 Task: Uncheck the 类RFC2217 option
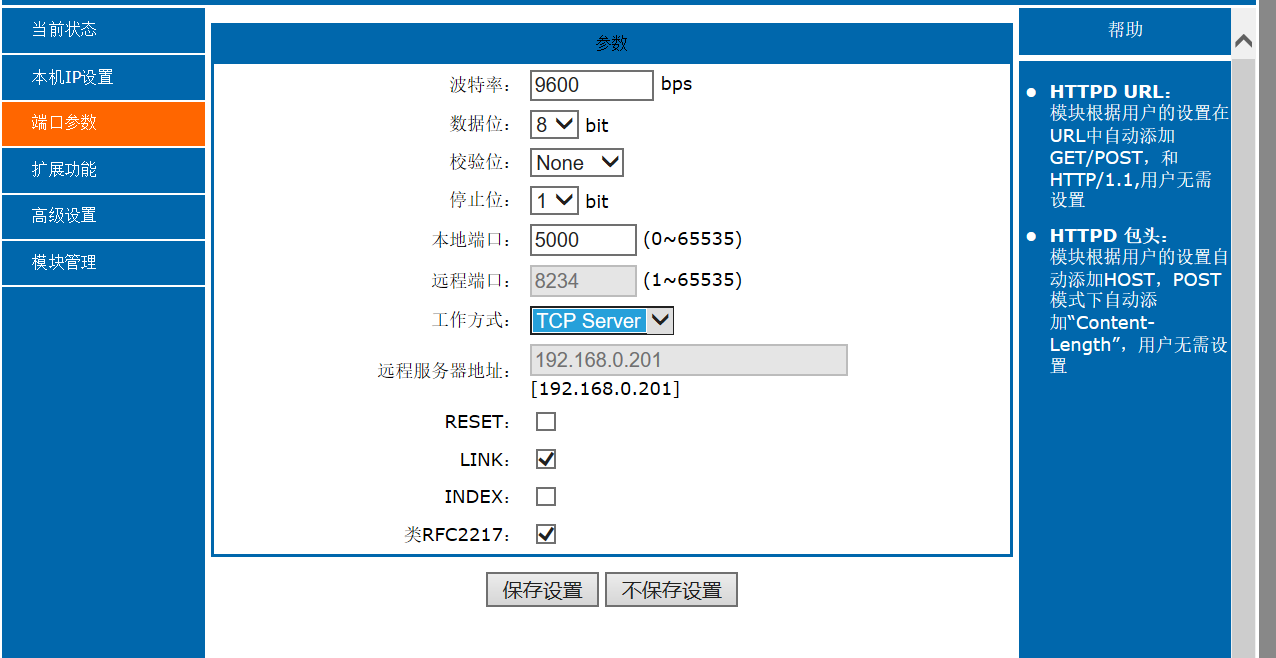pyautogui.click(x=545, y=533)
